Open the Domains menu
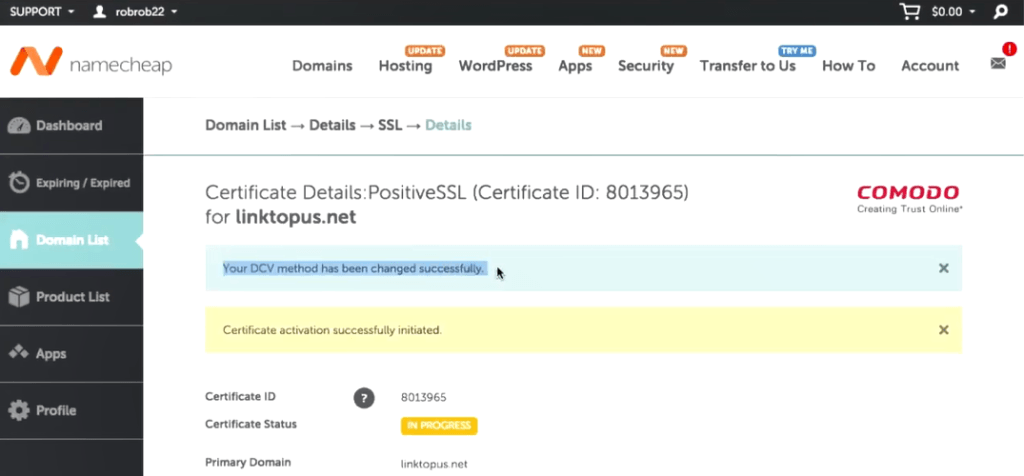Screen dimensions: 1024x476 (322, 66)
